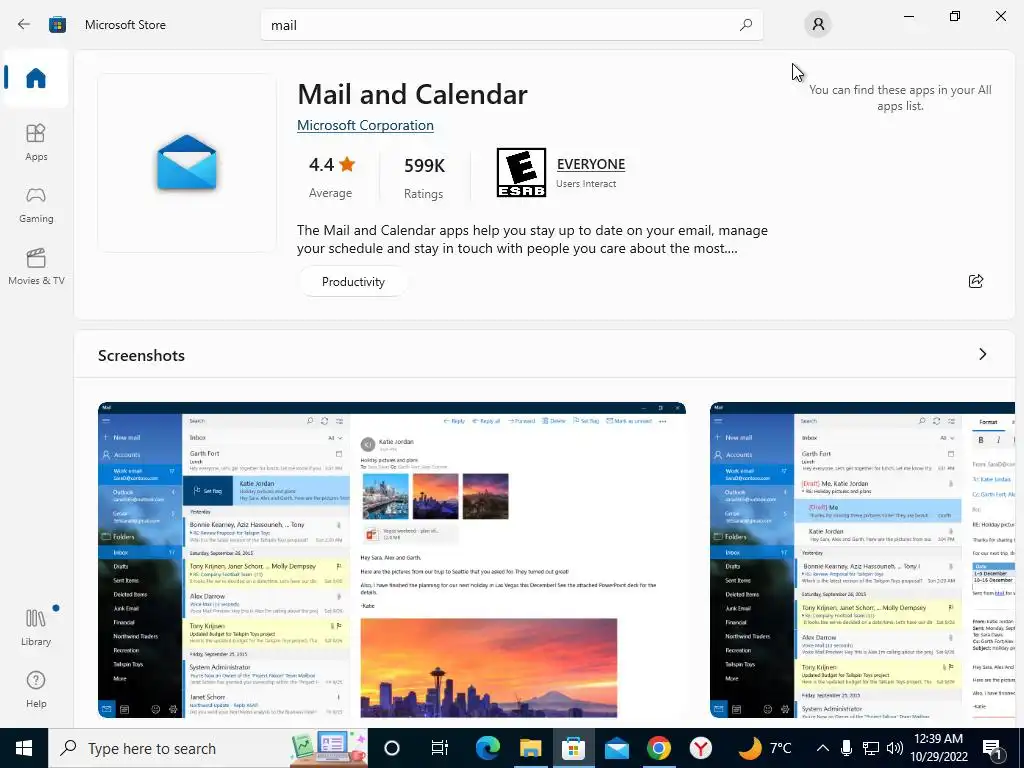The height and width of the screenshot is (768, 1024).
Task: Open the notification center icon
Action: (x=993, y=750)
